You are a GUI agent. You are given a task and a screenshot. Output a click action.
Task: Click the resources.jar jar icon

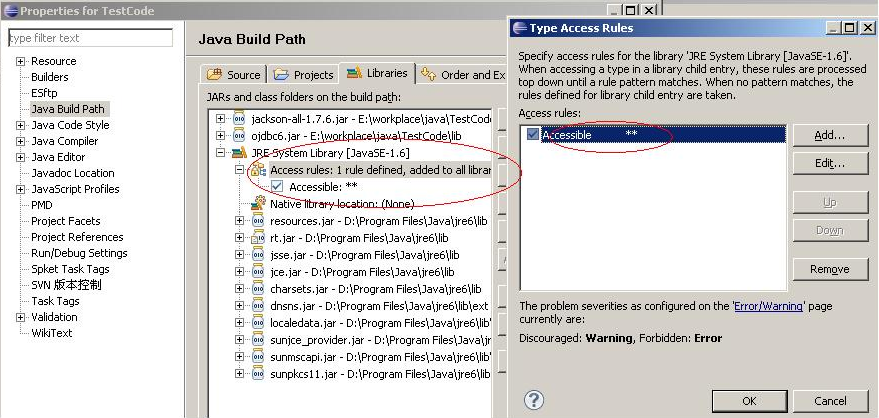(258, 221)
